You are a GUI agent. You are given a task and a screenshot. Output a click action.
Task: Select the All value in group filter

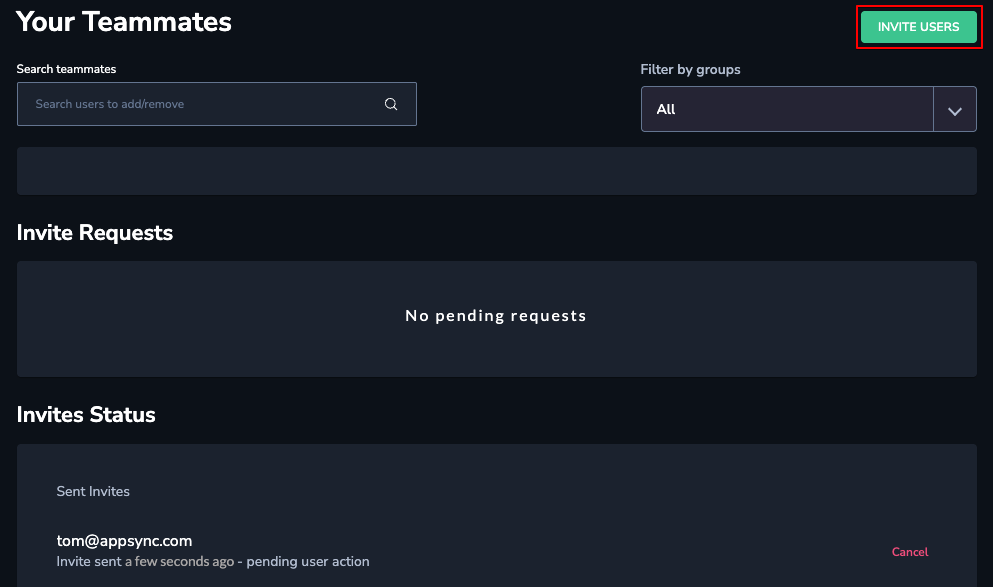(x=666, y=110)
